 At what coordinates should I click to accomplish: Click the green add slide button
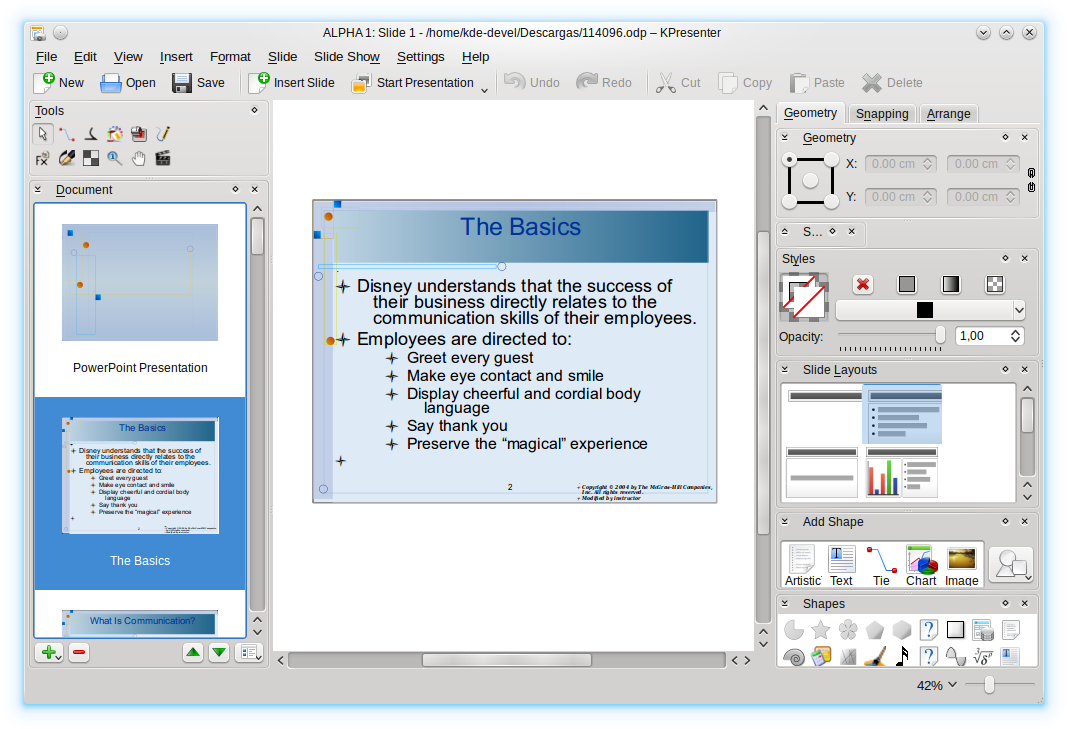48,653
